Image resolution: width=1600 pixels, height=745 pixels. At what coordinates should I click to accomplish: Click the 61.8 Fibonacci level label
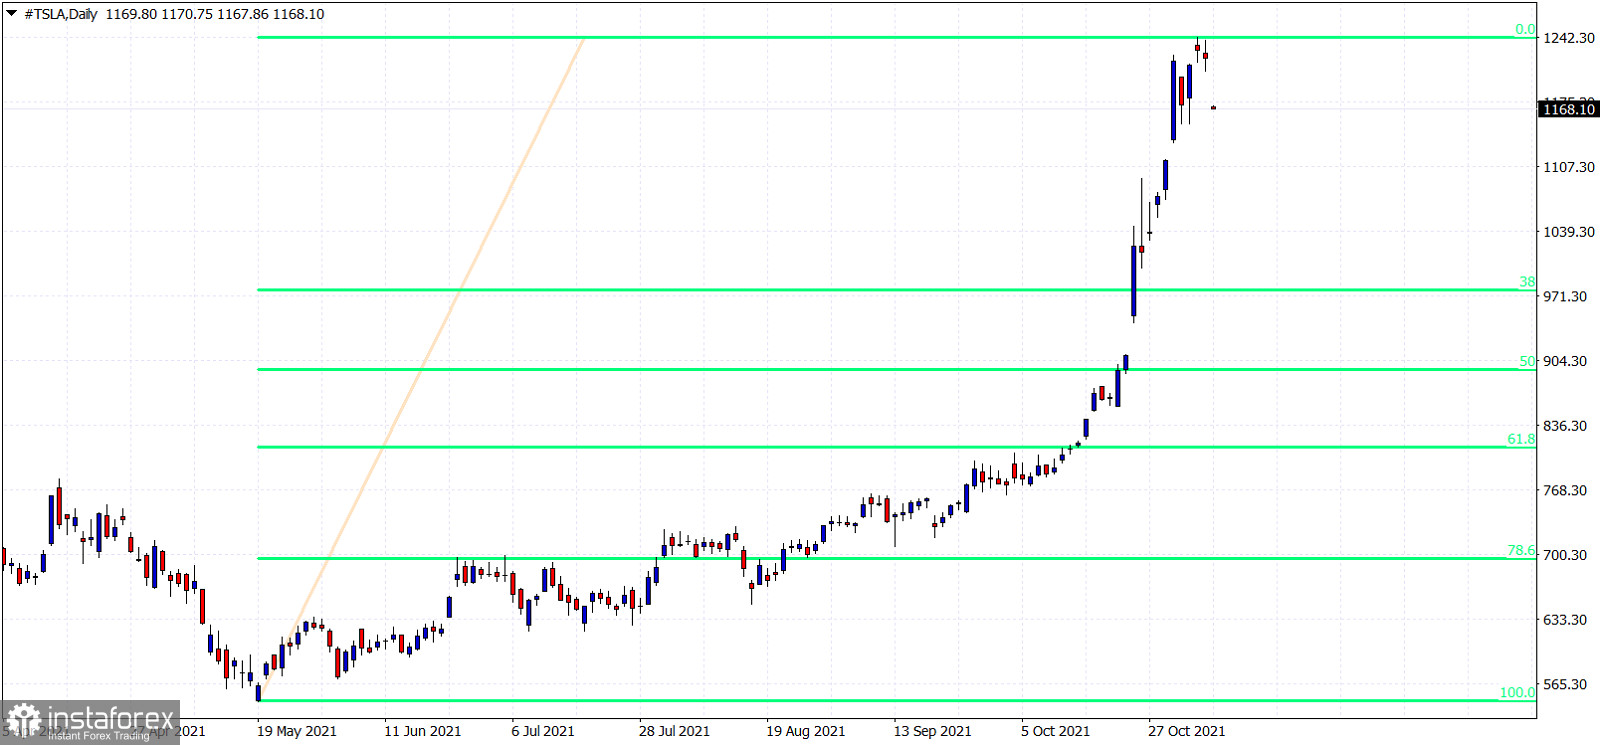[x=1521, y=439]
